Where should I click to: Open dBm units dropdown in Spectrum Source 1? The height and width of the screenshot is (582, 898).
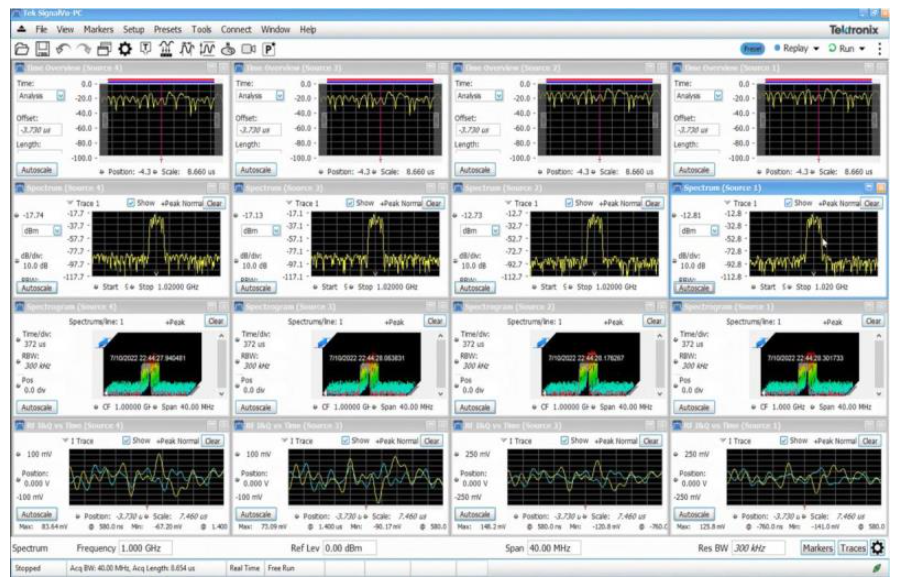click(x=715, y=230)
